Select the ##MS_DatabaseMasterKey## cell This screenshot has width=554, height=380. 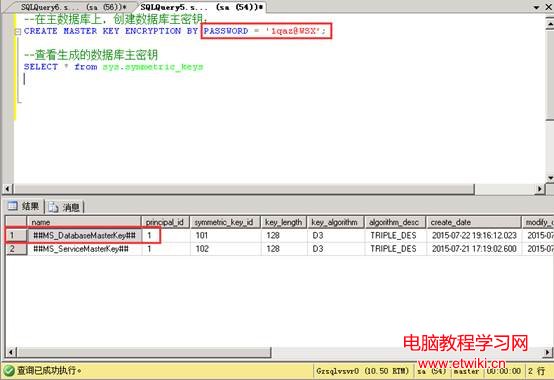(84, 235)
